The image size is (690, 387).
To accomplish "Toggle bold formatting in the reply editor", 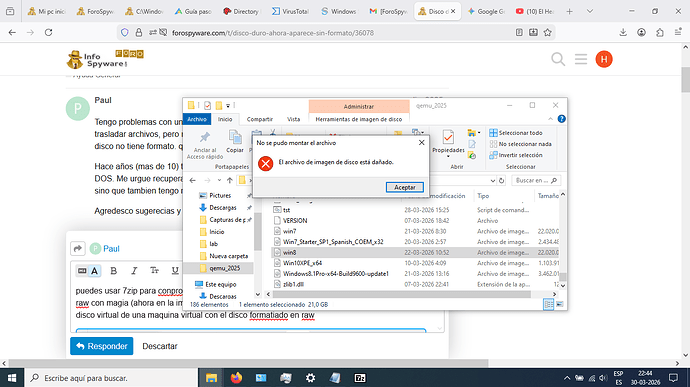I will coord(114,271).
